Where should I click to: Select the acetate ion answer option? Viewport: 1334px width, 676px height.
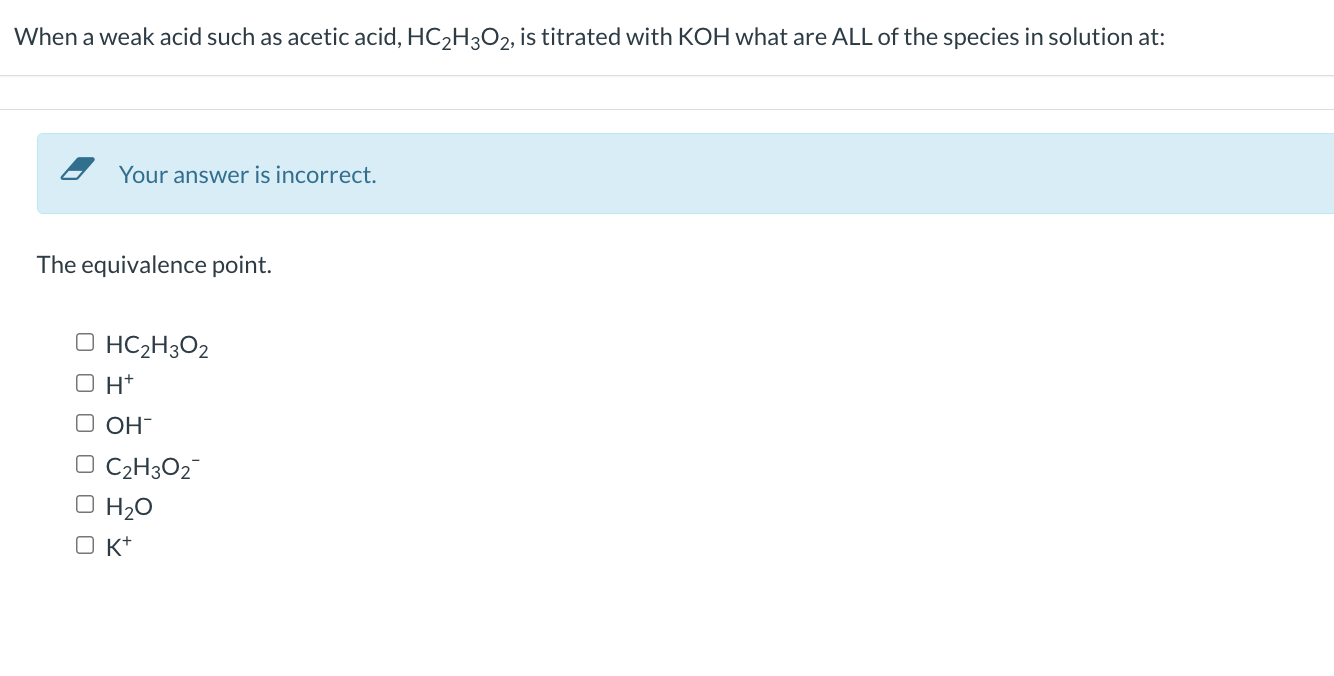tap(85, 462)
